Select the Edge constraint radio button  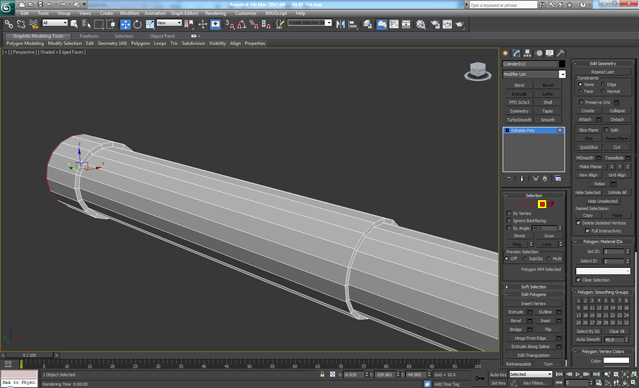click(603, 84)
